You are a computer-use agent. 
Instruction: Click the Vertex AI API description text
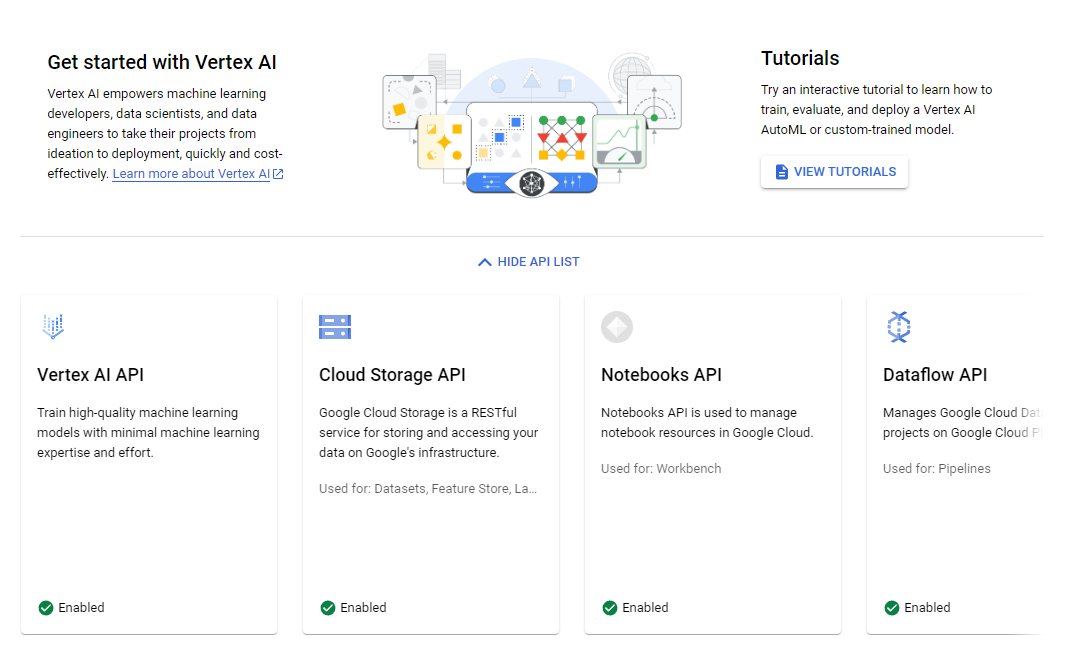pyautogui.click(x=148, y=433)
